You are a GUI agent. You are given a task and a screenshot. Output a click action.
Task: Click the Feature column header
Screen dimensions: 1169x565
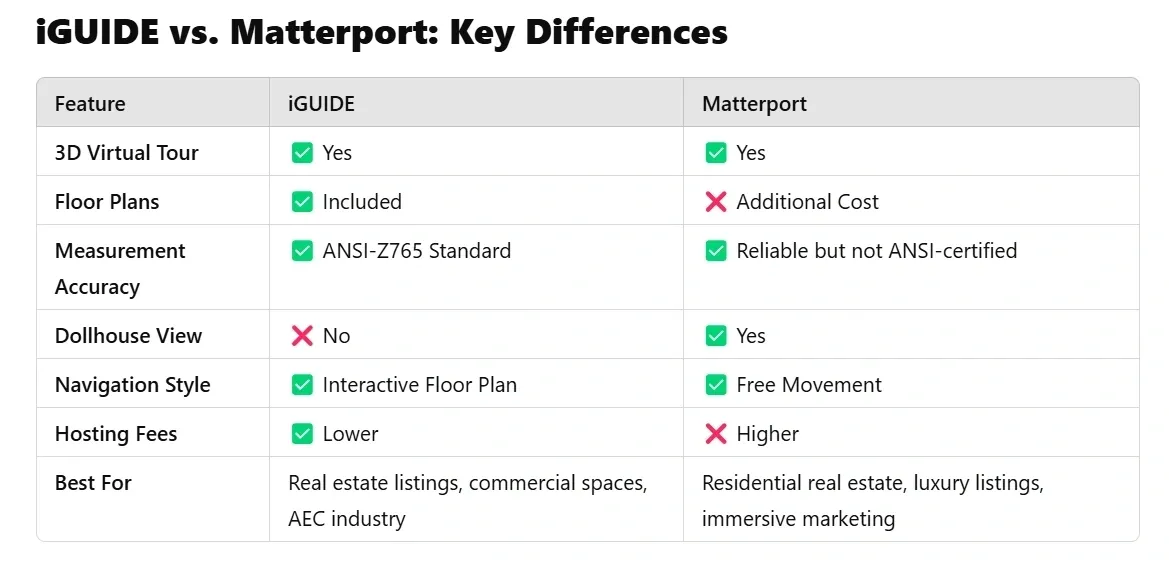pyautogui.click(x=90, y=104)
